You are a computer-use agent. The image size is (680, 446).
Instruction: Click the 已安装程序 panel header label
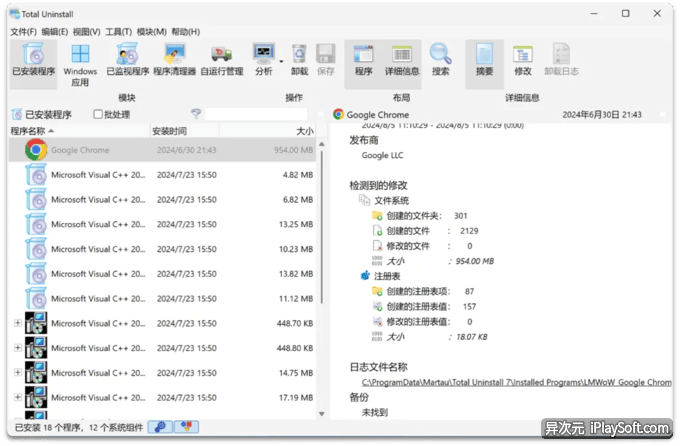click(x=48, y=115)
